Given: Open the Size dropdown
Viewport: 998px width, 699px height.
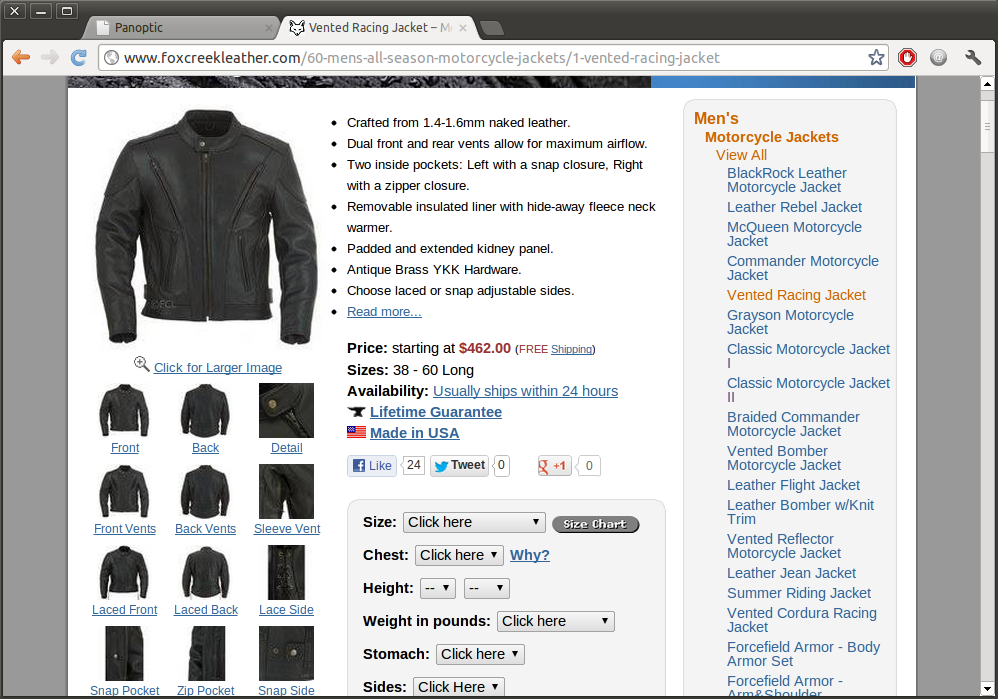Looking at the screenshot, I should (474, 522).
